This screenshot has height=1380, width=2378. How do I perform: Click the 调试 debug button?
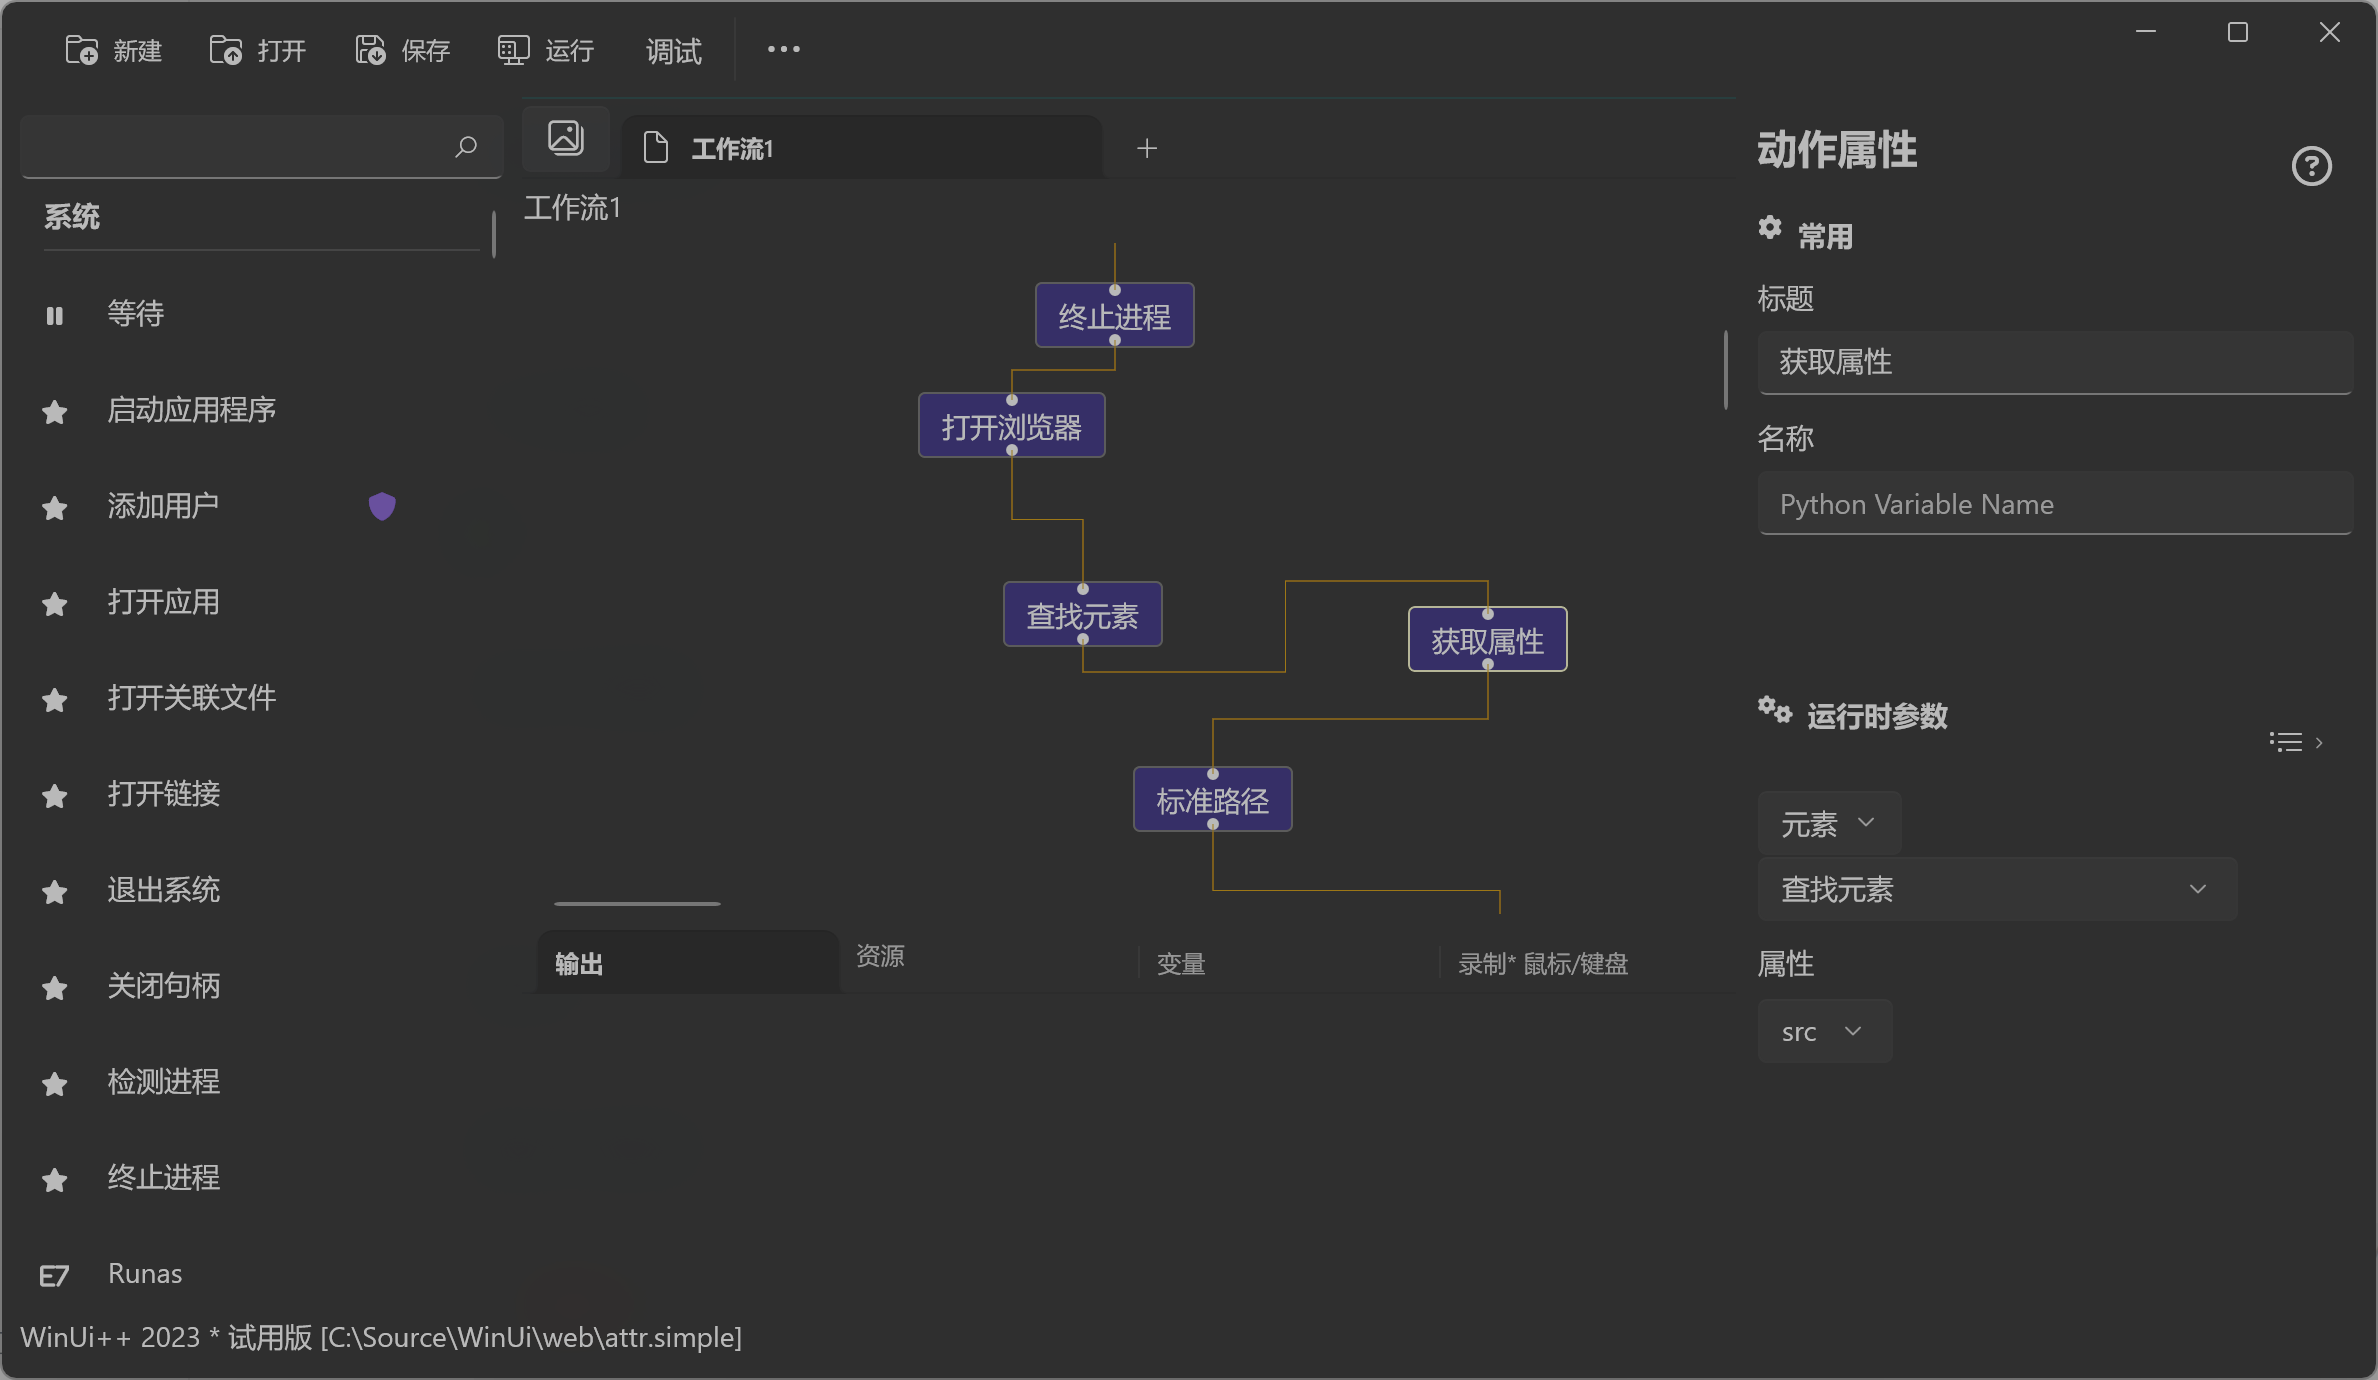[673, 50]
